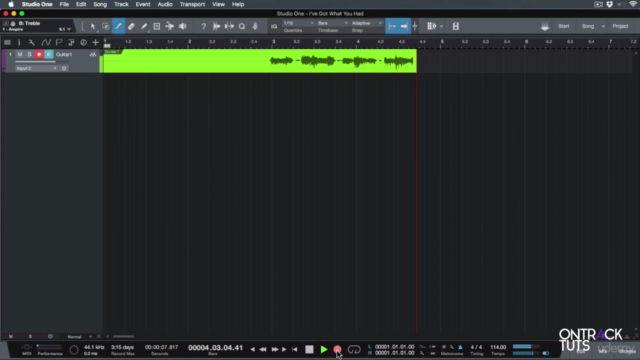
Task: Click the video player icon in the toolbar
Action: coord(456,27)
